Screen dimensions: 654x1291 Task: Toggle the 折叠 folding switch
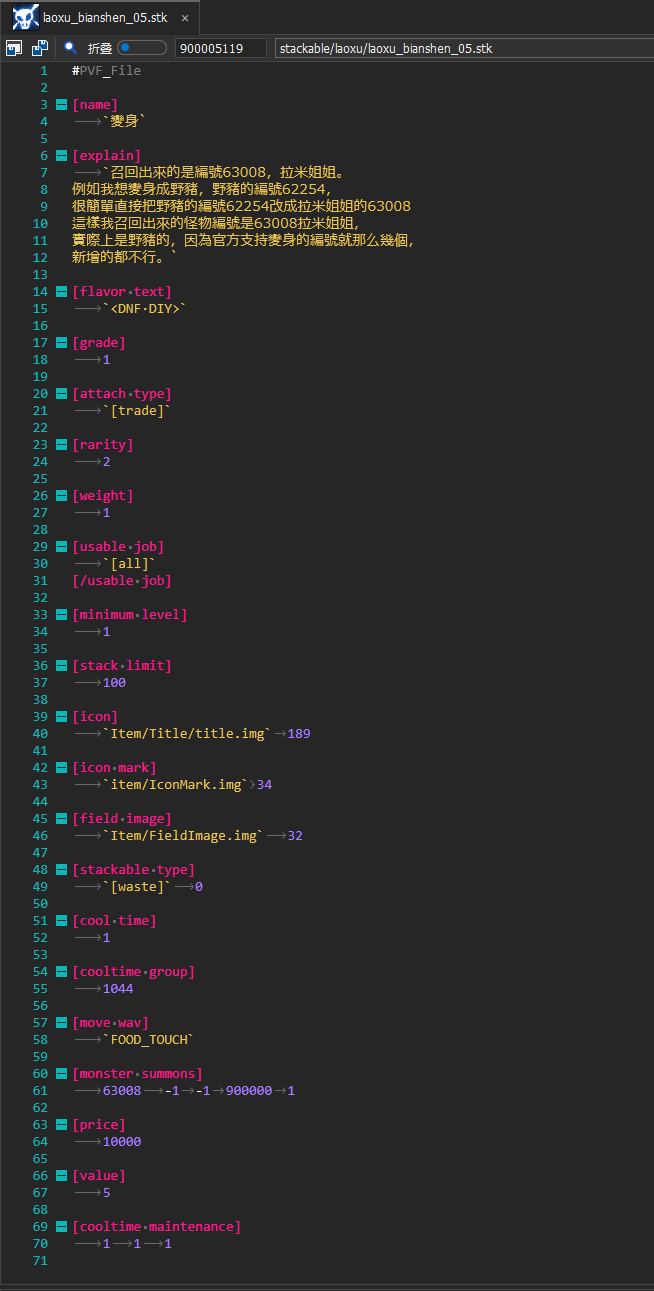click(x=141, y=48)
